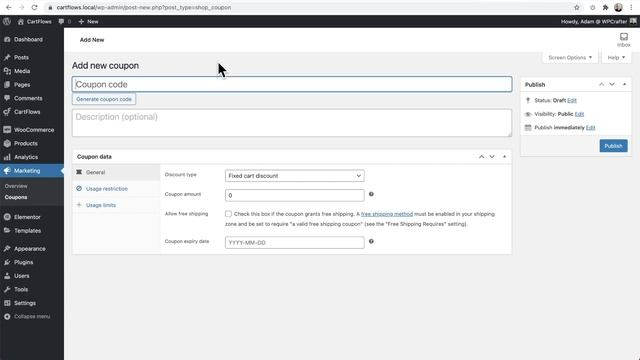Click the Products icon in sidebar
This screenshot has height=360, width=640.
[7, 143]
